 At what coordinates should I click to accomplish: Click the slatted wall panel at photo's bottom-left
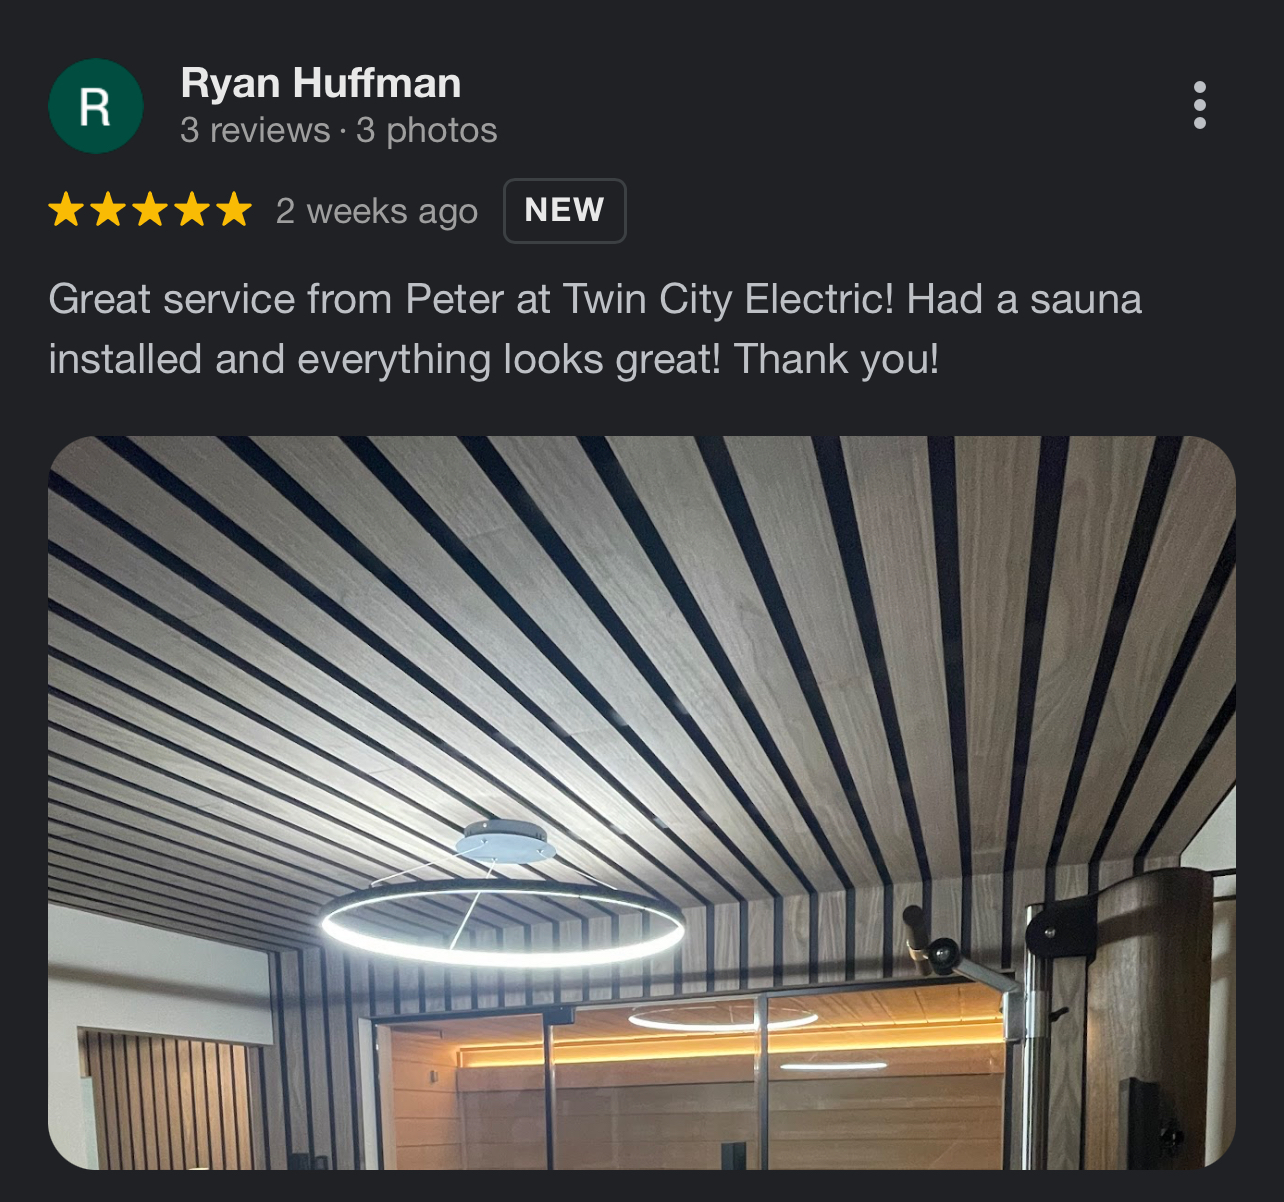pos(169,1100)
